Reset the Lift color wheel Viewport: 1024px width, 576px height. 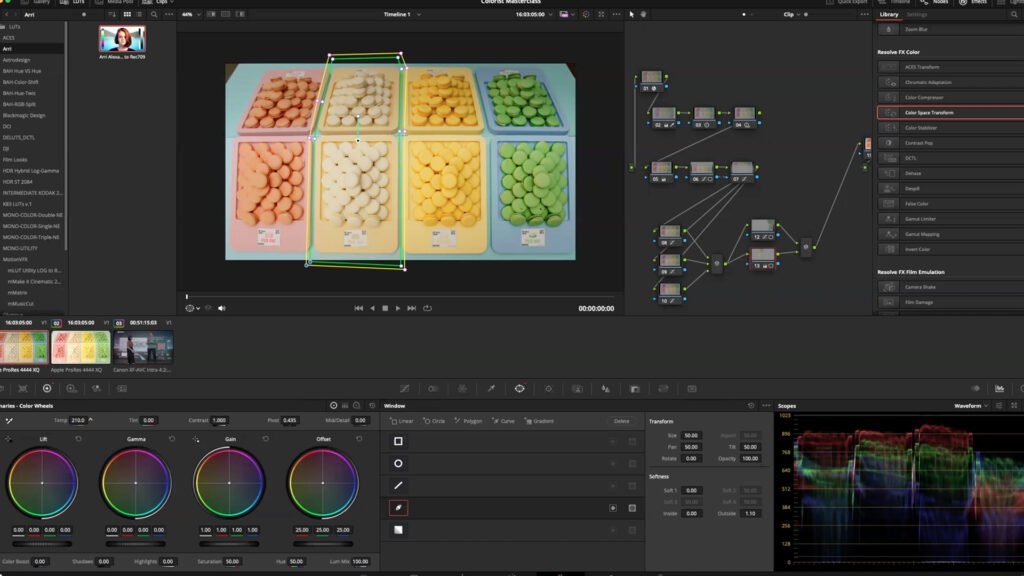[78, 439]
